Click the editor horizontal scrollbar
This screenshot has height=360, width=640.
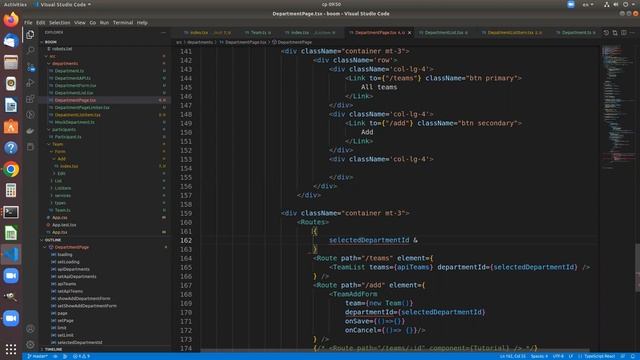pyautogui.click(x=394, y=351)
